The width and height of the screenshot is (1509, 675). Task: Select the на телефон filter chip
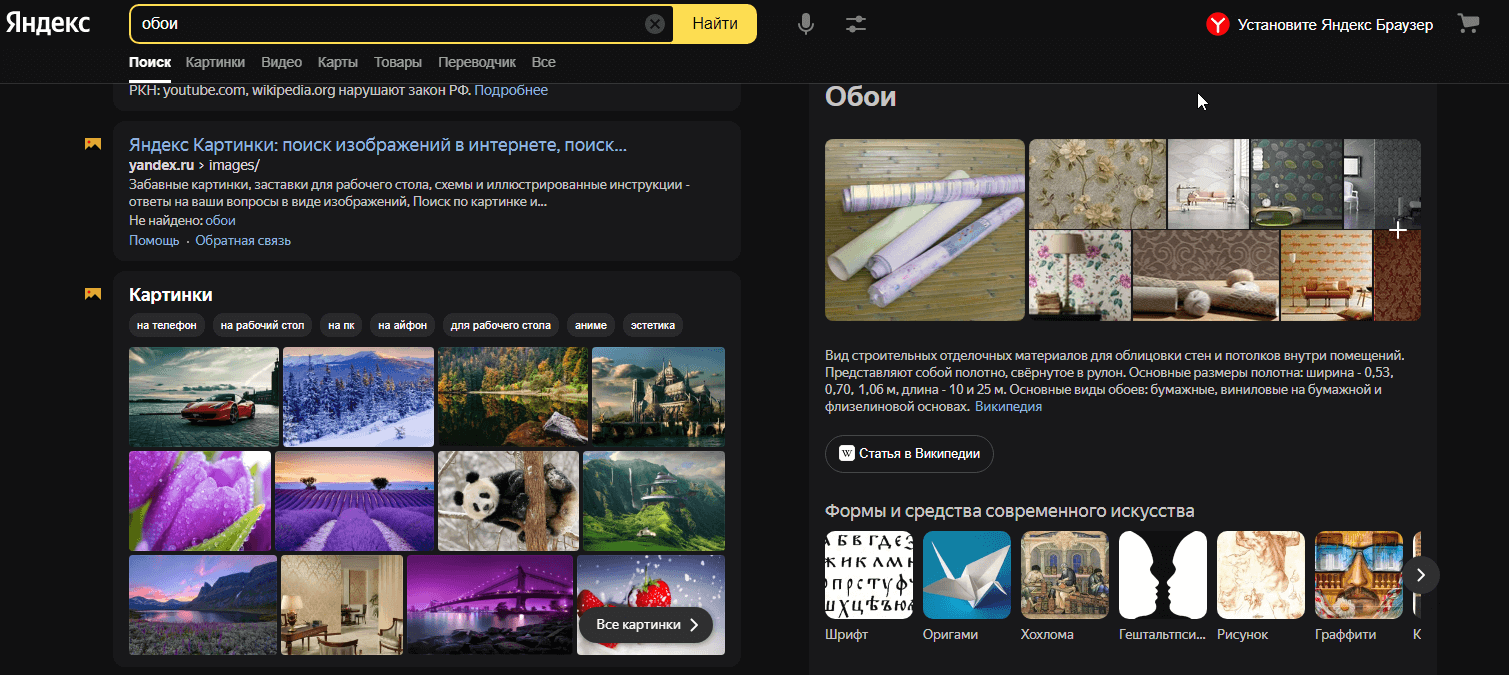click(x=168, y=325)
